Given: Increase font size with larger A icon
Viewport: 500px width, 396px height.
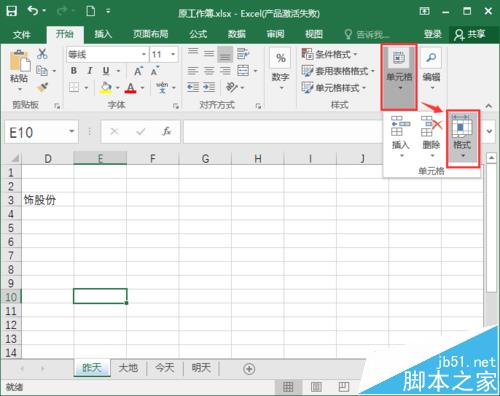Looking at the screenshot, I should 138,71.
